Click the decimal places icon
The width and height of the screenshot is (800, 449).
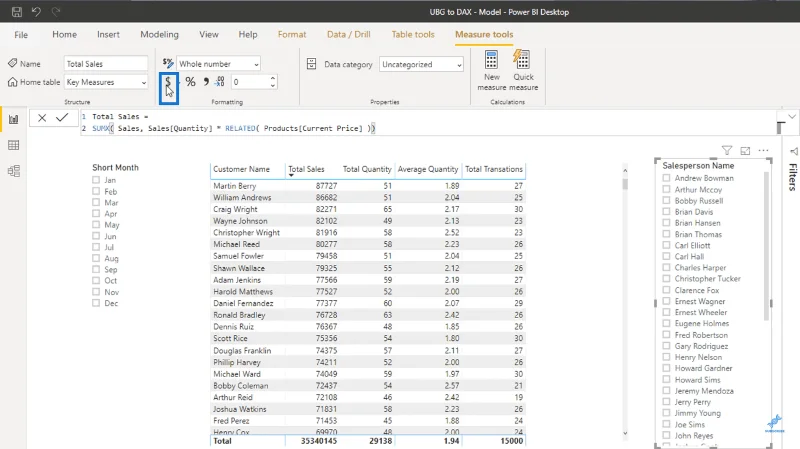pos(220,82)
